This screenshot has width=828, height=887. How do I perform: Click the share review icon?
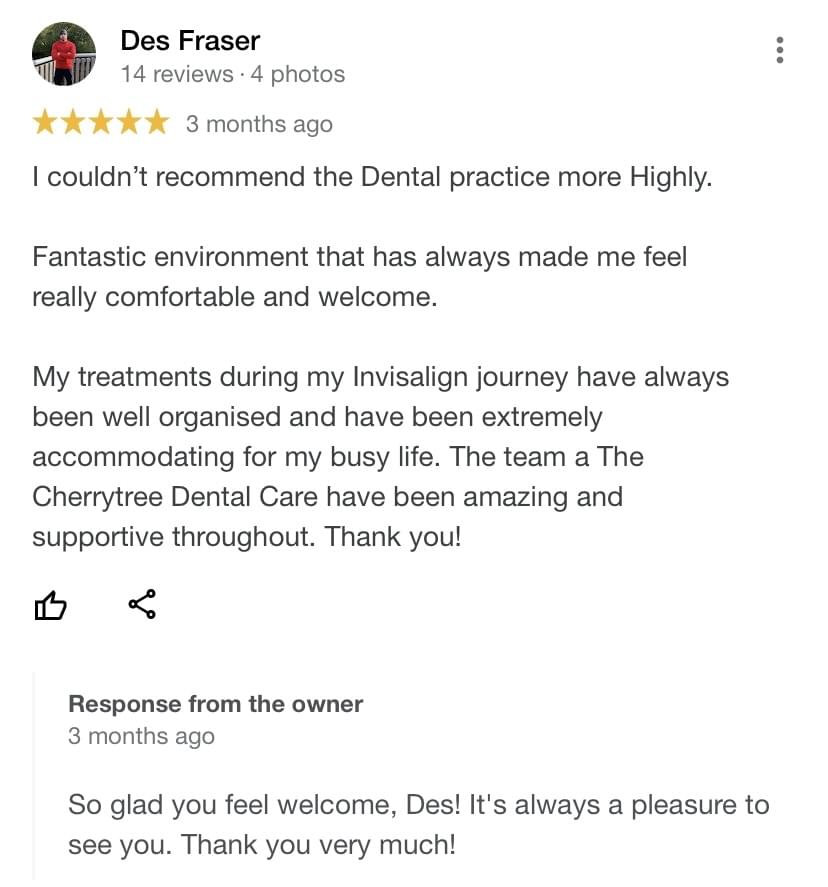142,604
